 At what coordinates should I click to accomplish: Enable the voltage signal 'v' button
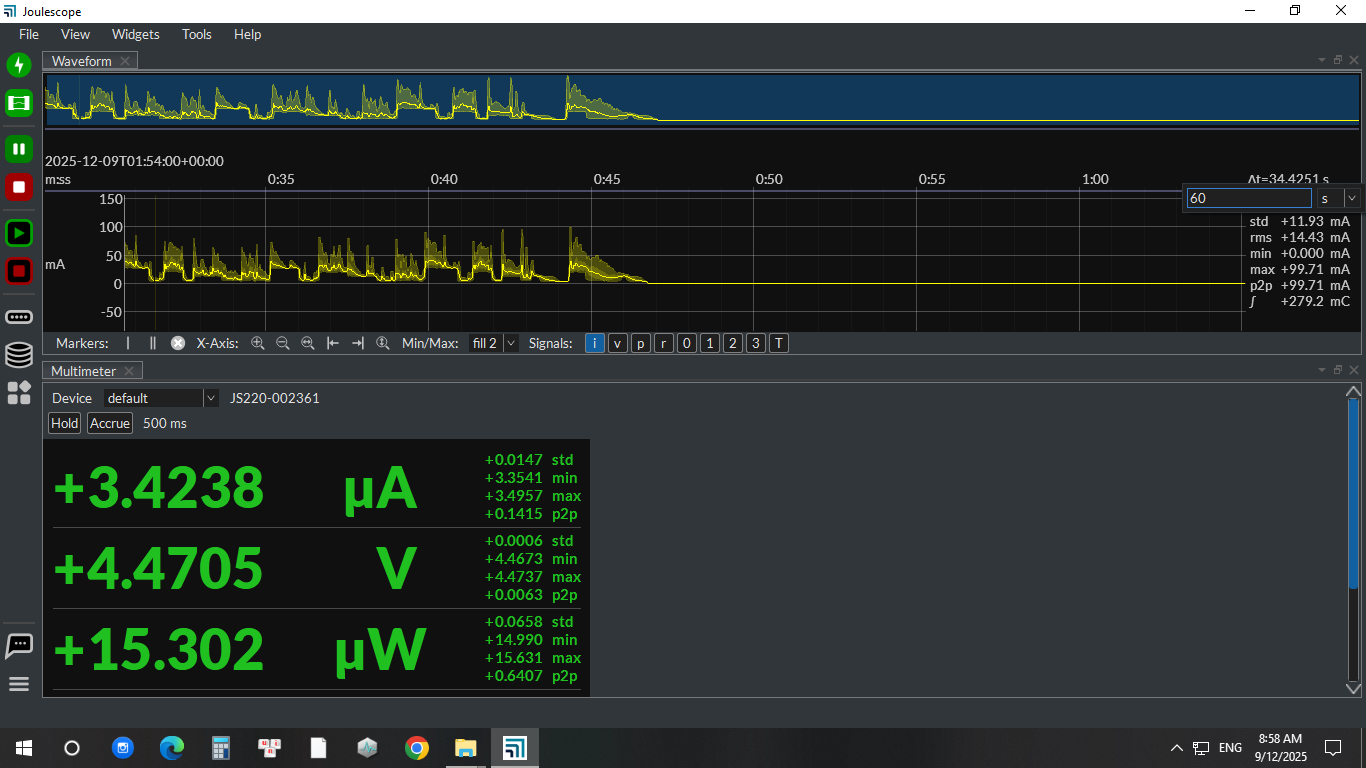tap(618, 343)
